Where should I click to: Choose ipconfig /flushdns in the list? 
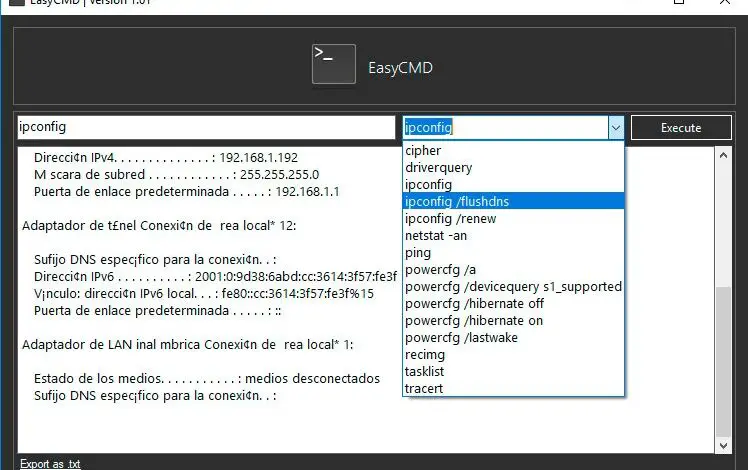click(x=513, y=201)
